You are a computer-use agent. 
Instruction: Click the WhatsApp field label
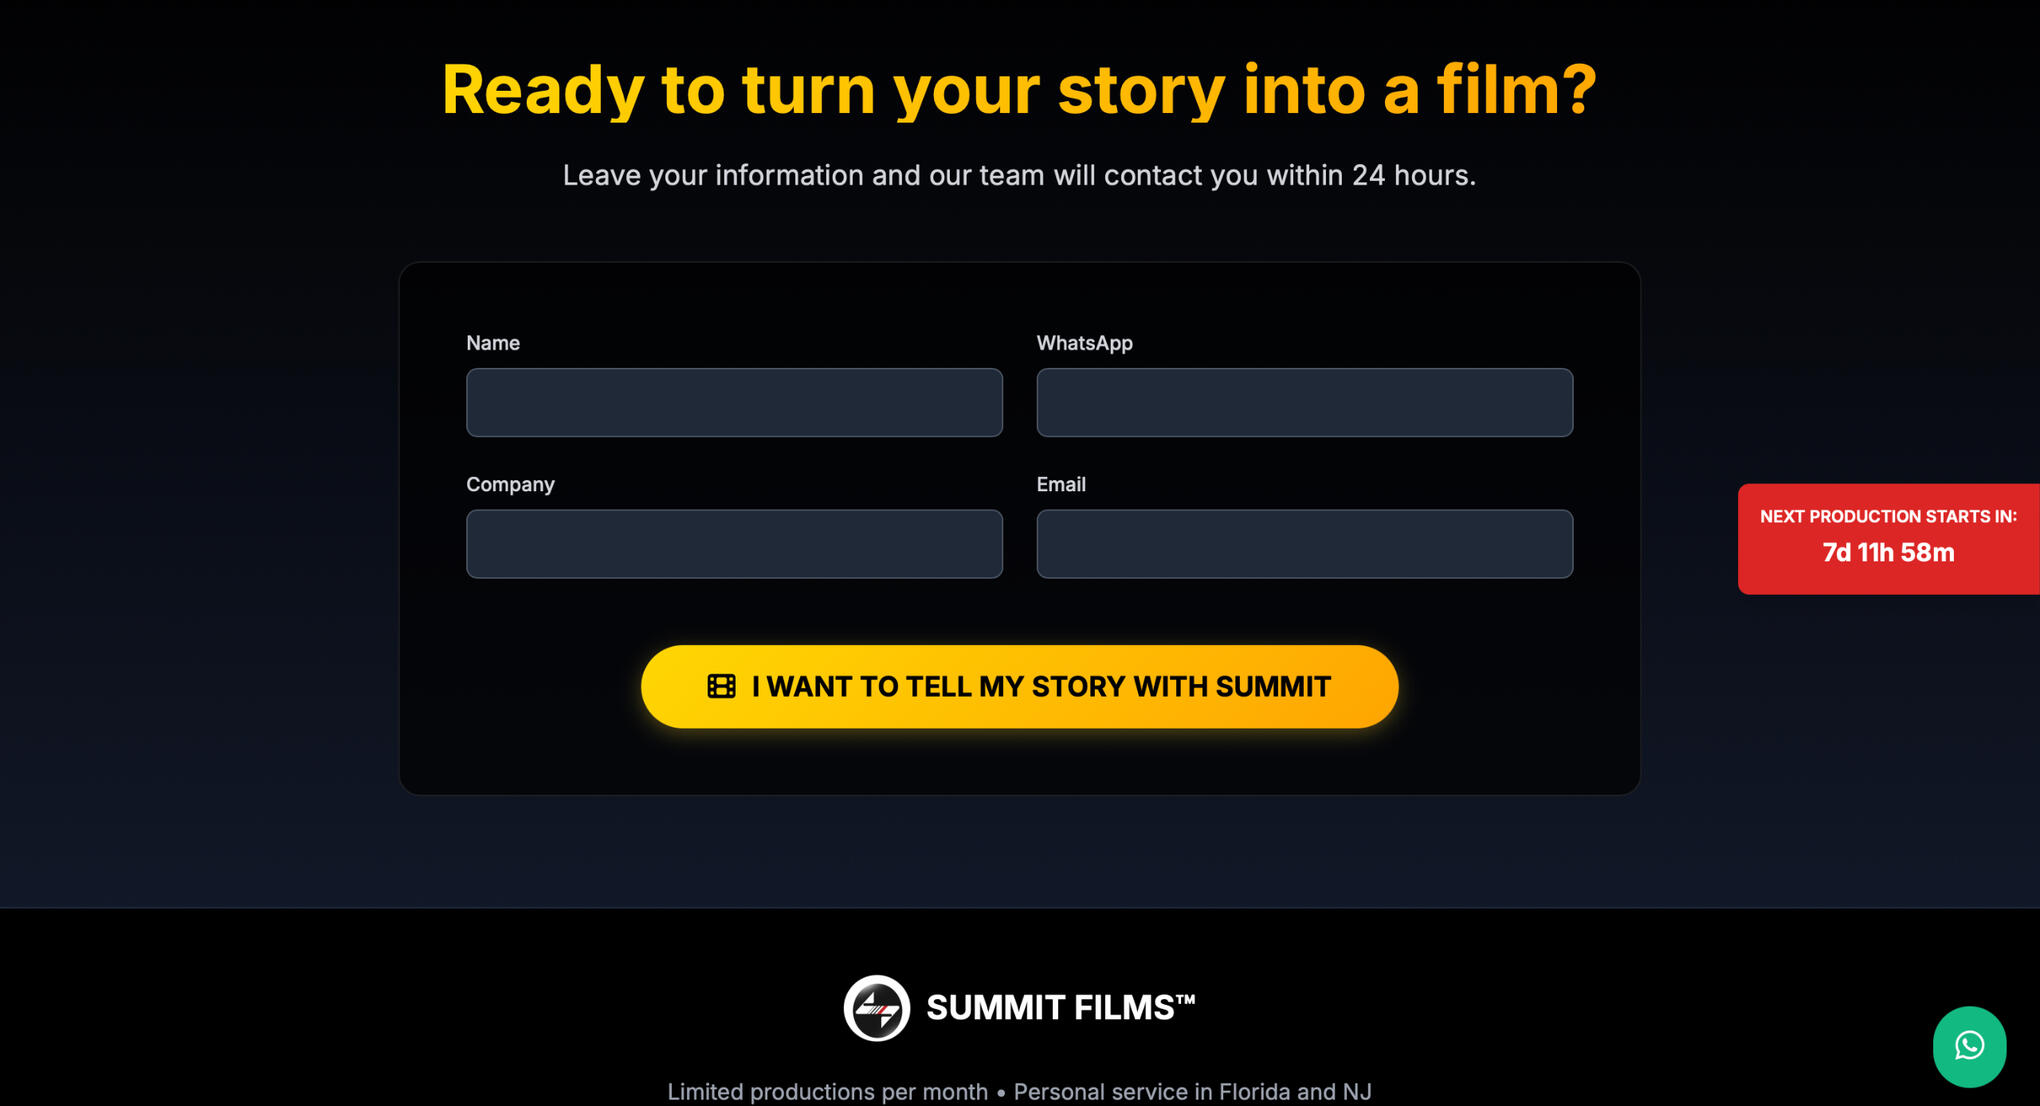pyautogui.click(x=1084, y=343)
